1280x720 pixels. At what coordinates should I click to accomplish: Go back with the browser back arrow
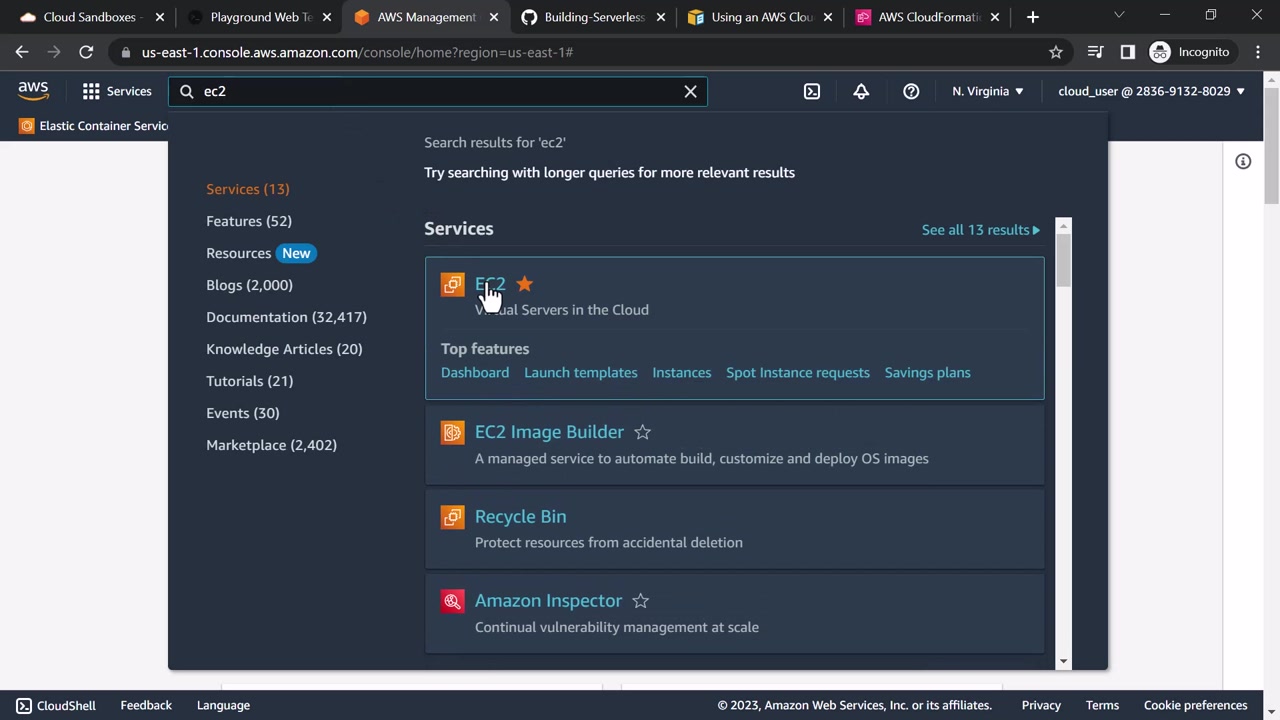(22, 52)
